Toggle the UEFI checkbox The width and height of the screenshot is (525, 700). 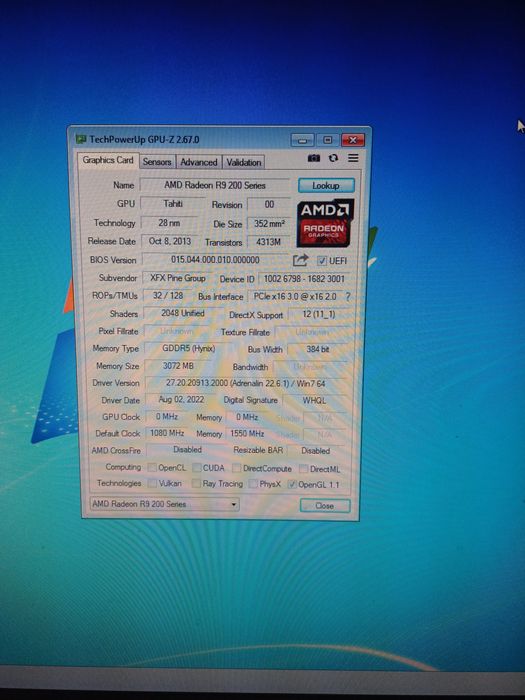point(321,261)
